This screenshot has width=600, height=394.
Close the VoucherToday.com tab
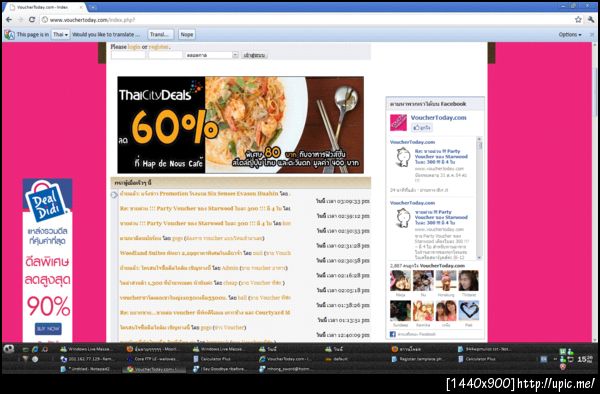point(82,7)
